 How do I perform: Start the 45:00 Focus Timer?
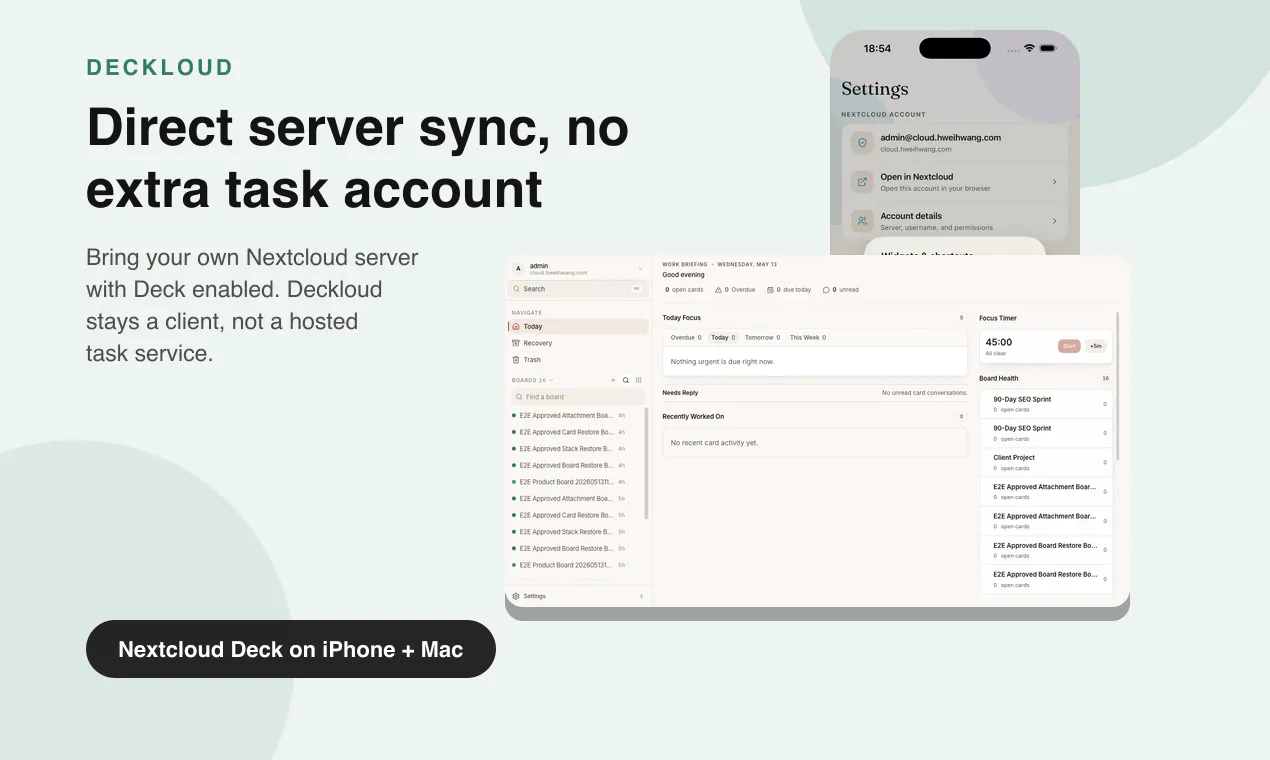[x=1069, y=346]
